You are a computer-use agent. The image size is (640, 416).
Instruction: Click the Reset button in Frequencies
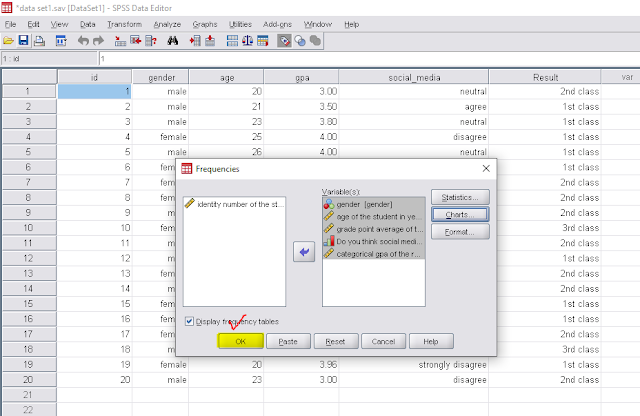336,341
